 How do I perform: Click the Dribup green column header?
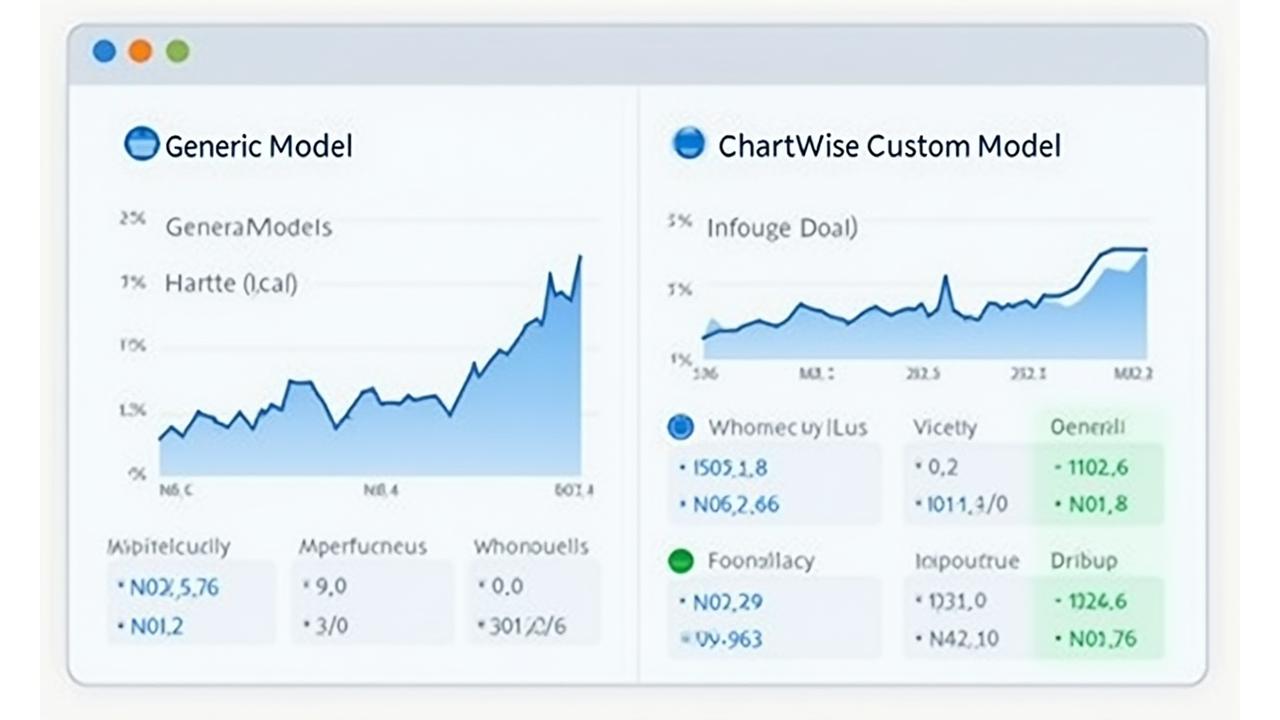pyautogui.click(x=1083, y=561)
